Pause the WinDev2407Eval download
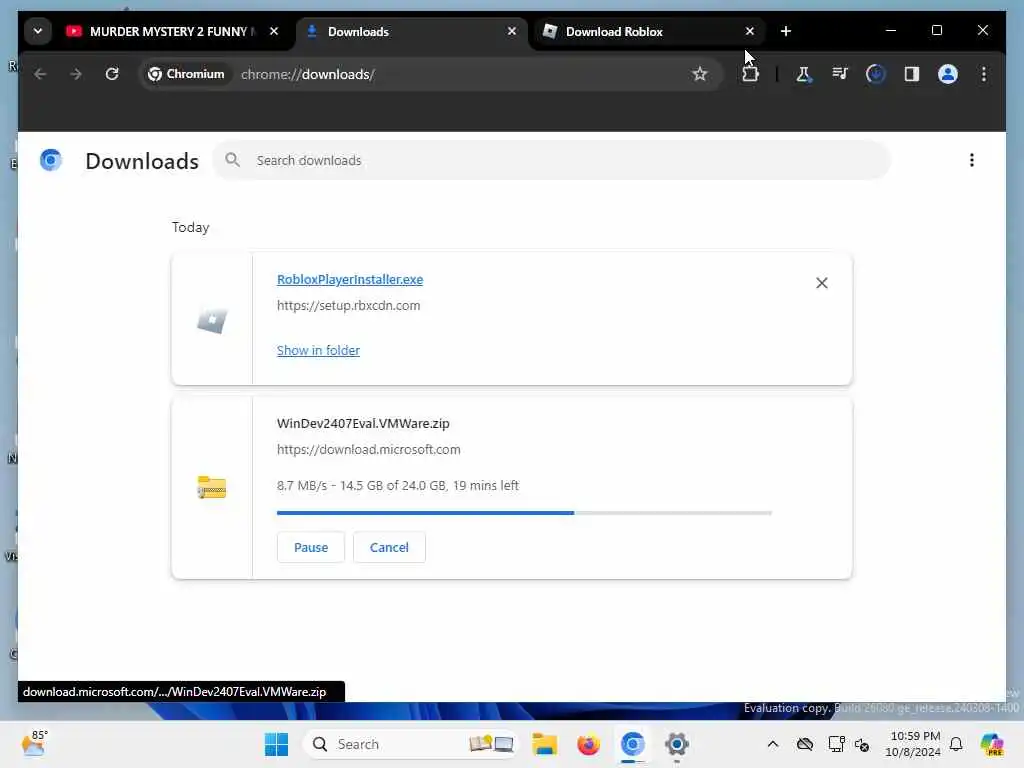The width and height of the screenshot is (1024, 768). coord(311,547)
